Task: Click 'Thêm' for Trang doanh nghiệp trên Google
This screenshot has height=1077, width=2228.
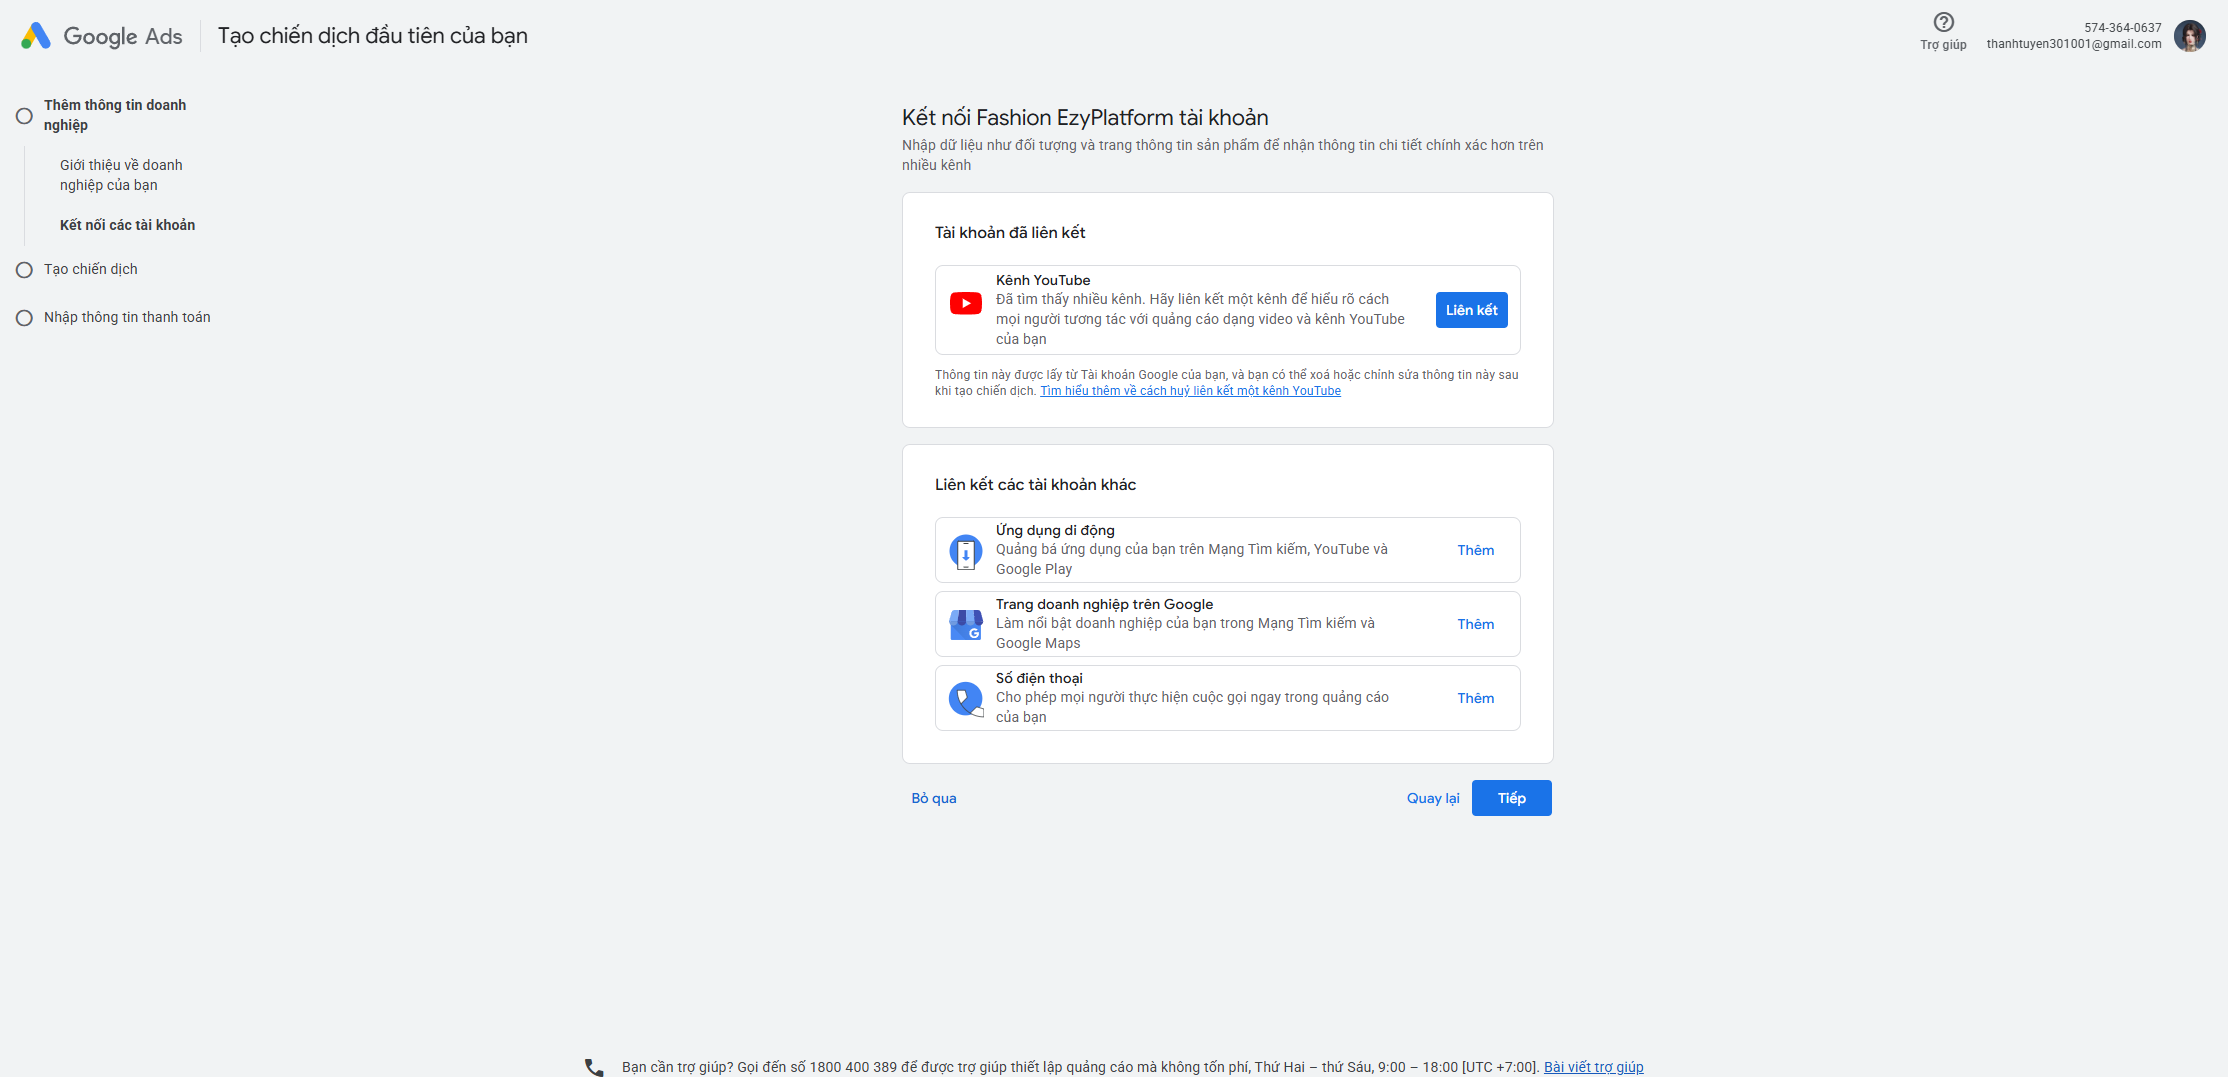Action: click(x=1476, y=624)
